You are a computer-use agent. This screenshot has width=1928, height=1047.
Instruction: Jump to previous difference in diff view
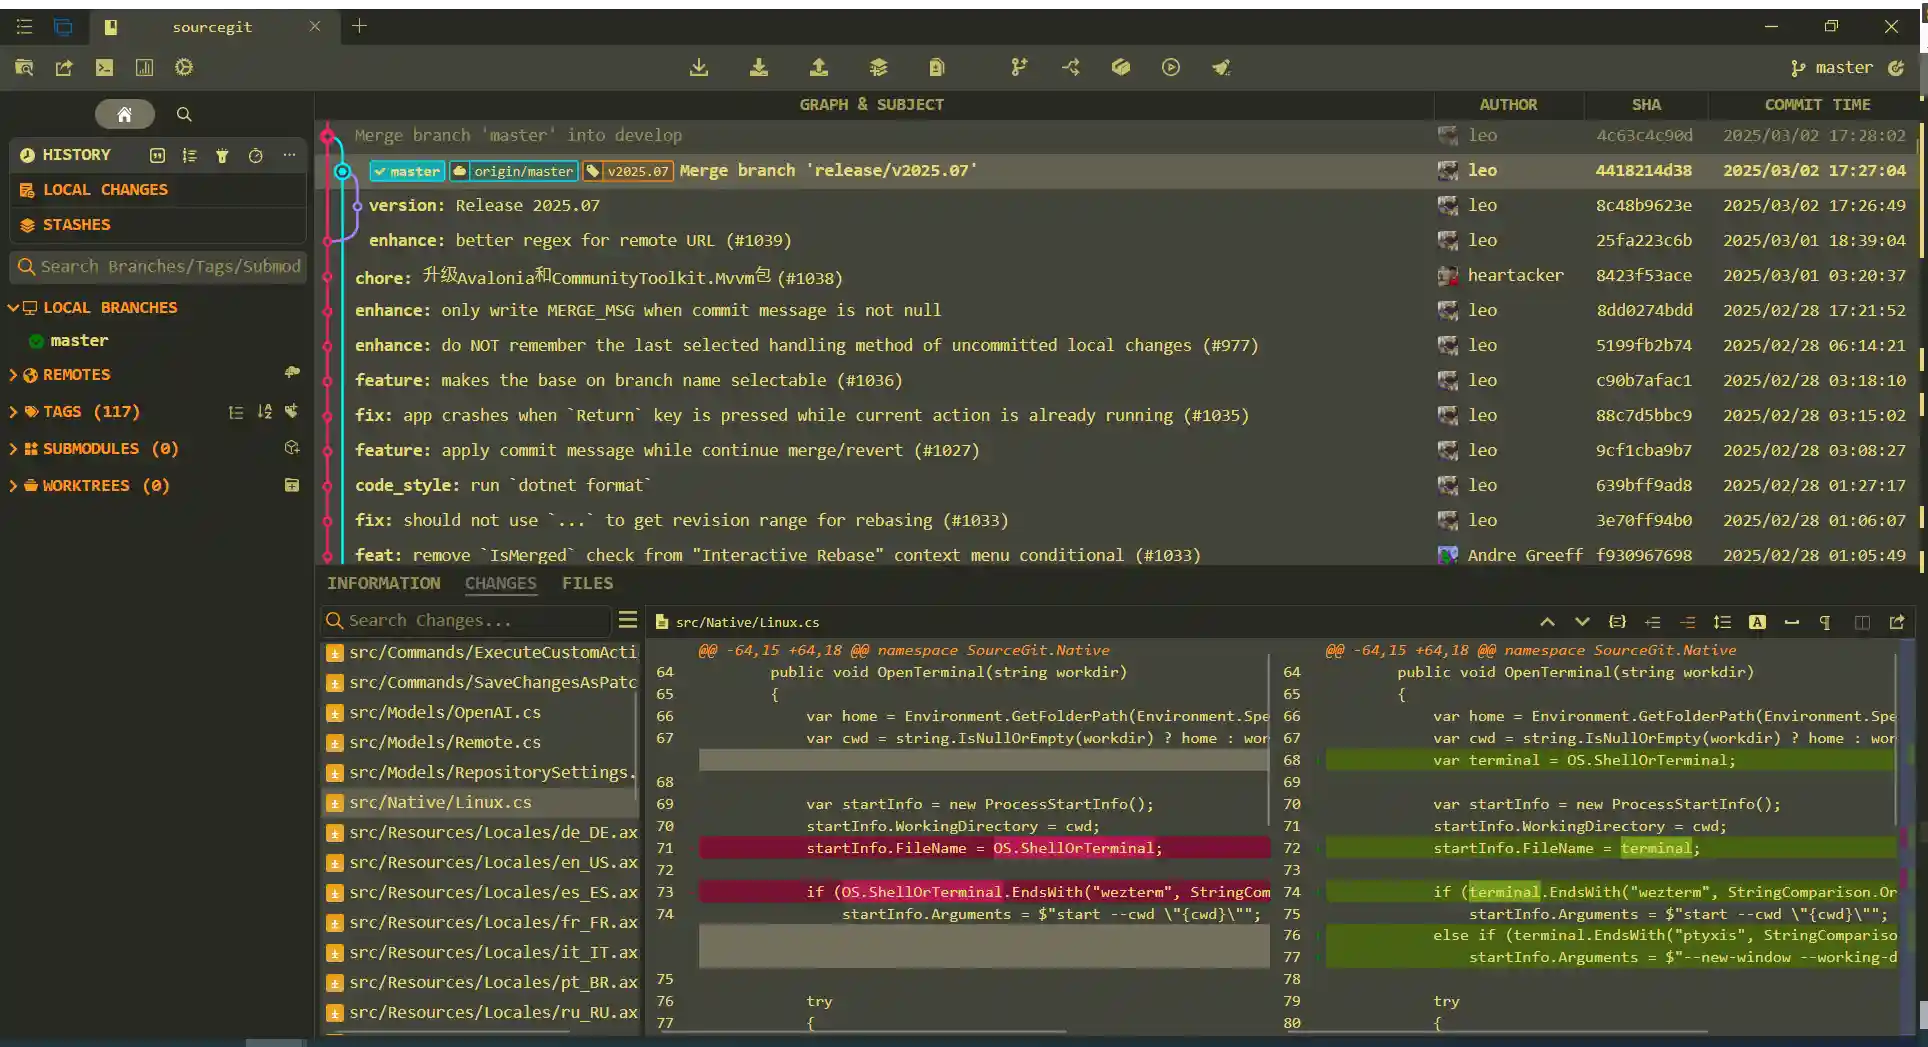1547,622
